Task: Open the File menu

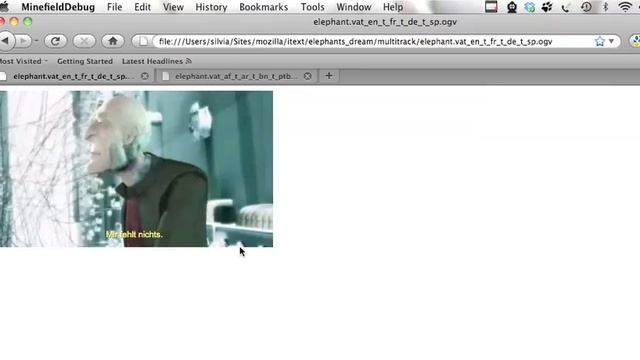Action: click(x=114, y=7)
